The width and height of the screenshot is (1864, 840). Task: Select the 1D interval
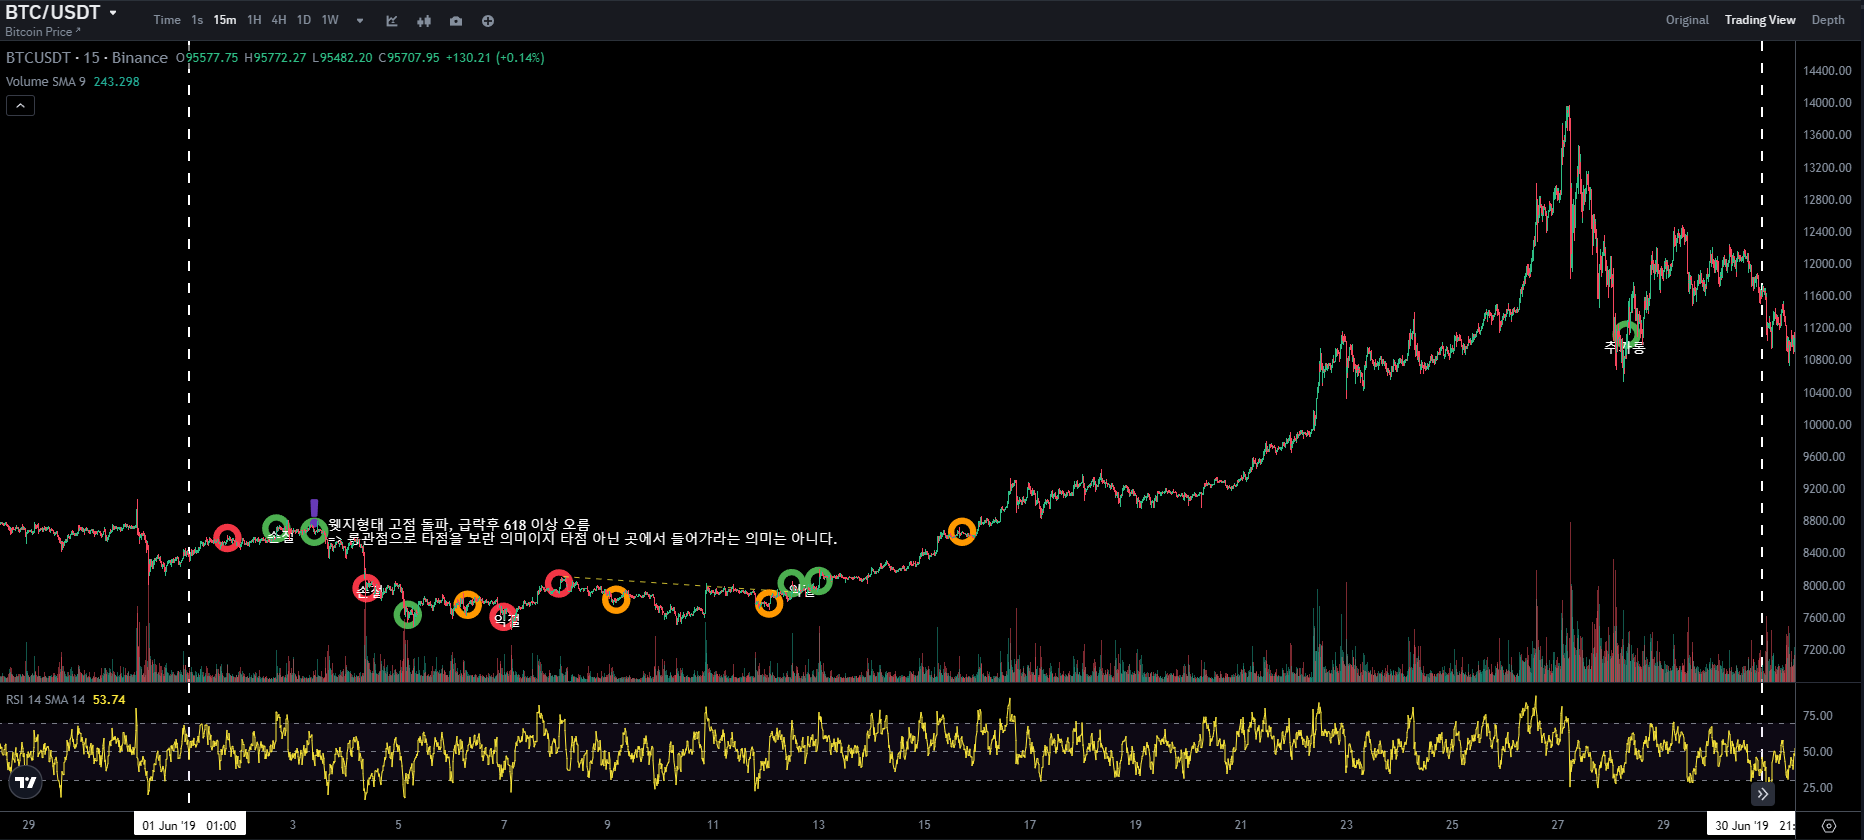[304, 20]
